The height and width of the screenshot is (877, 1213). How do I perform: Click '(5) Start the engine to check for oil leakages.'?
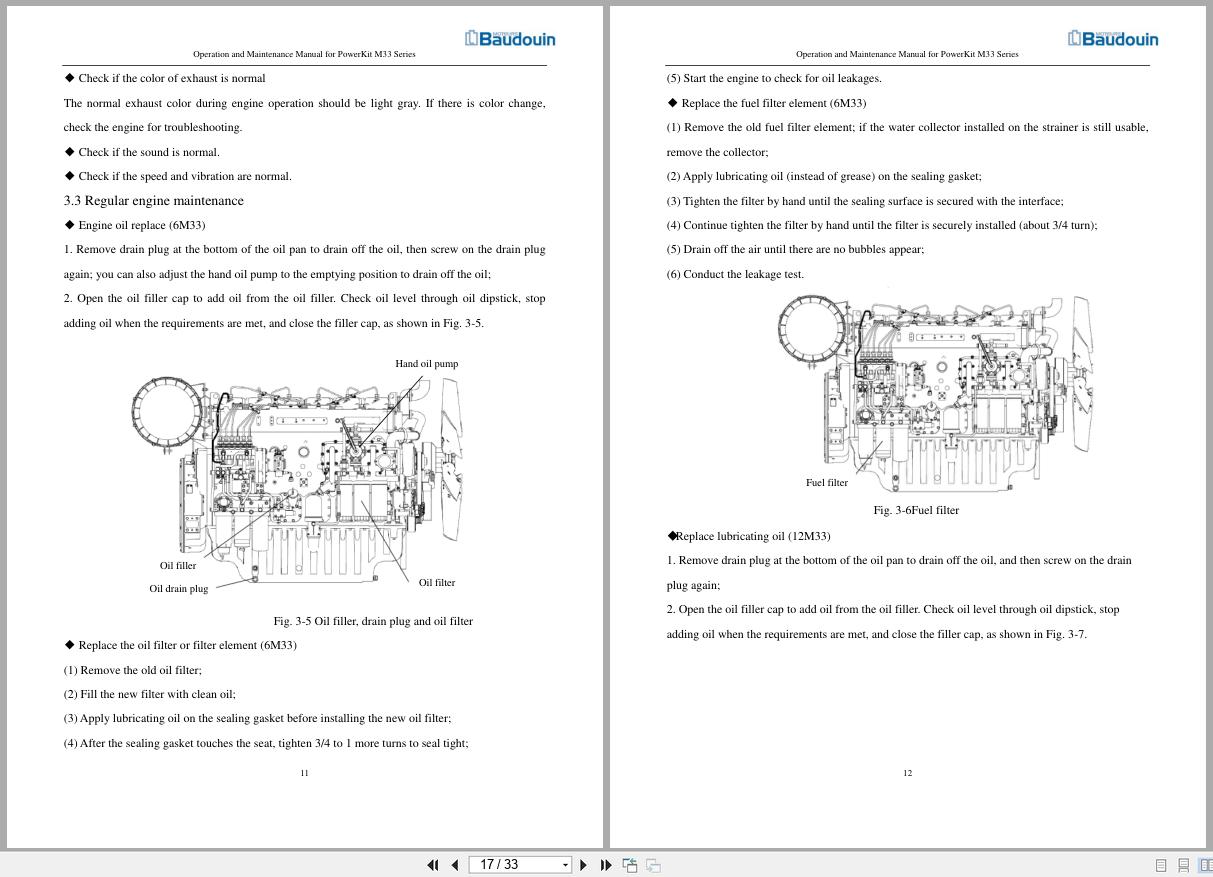[774, 78]
